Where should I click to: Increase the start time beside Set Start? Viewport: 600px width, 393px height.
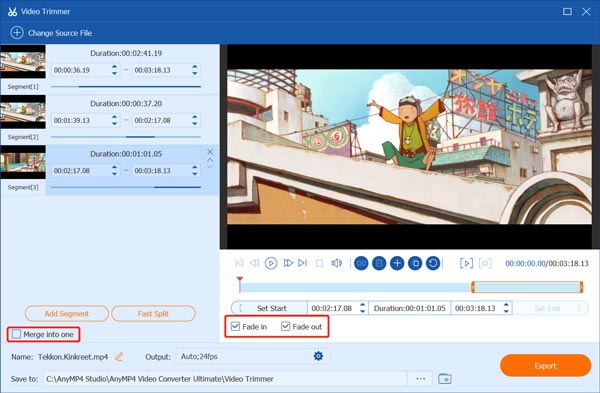[x=362, y=305]
